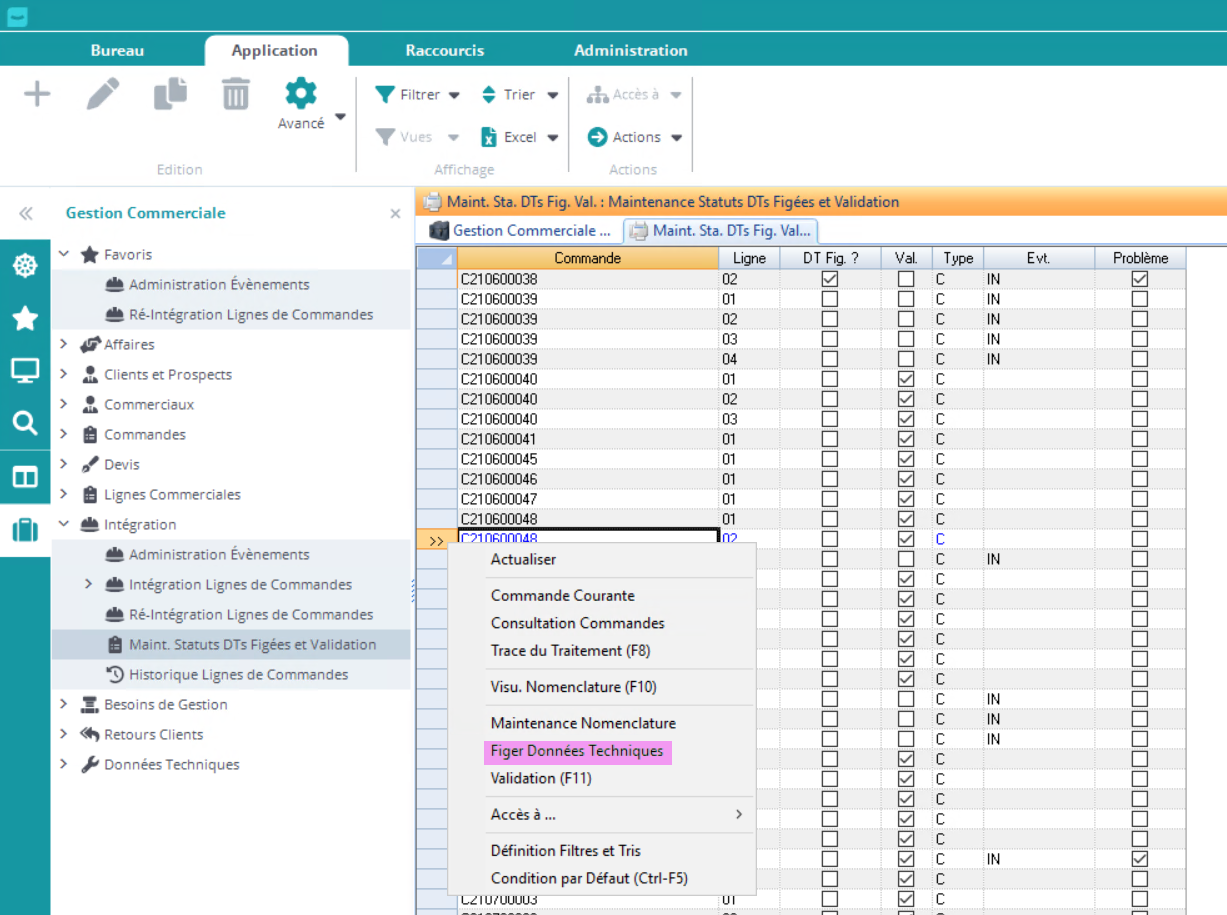Open the helm wheel sidebar icon
Screen dimensions: 1227x915
click(x=25, y=266)
